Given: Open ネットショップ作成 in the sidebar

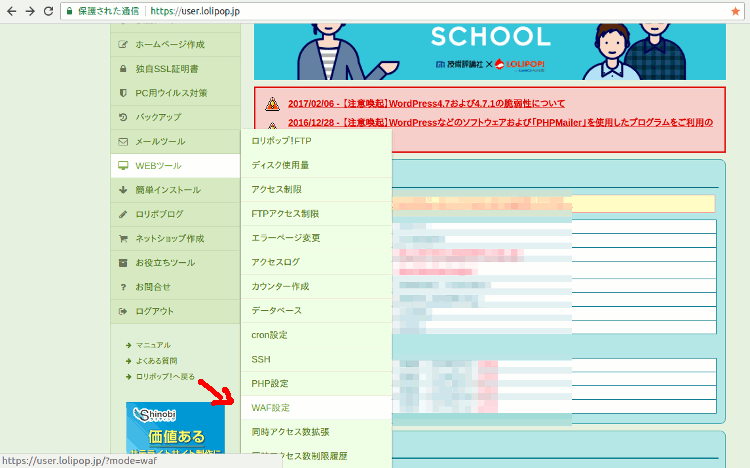Looking at the screenshot, I should click(x=175, y=238).
